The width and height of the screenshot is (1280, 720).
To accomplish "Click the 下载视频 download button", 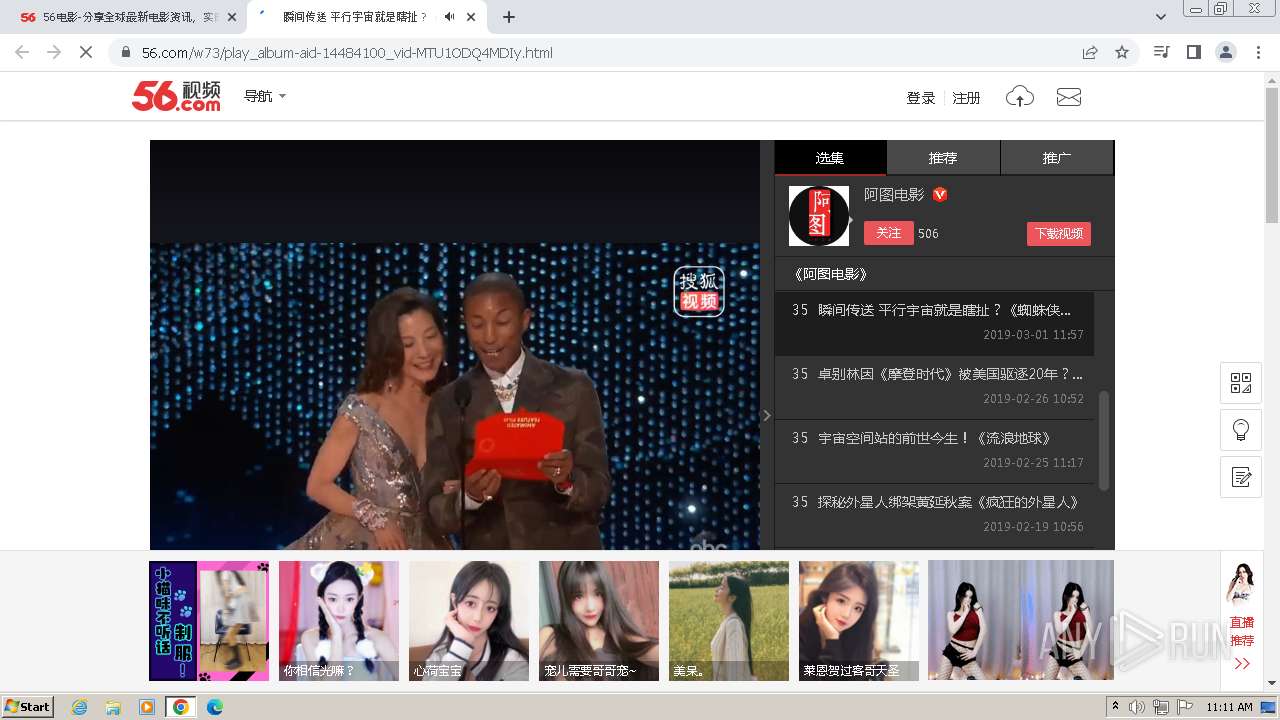I will click(1058, 233).
